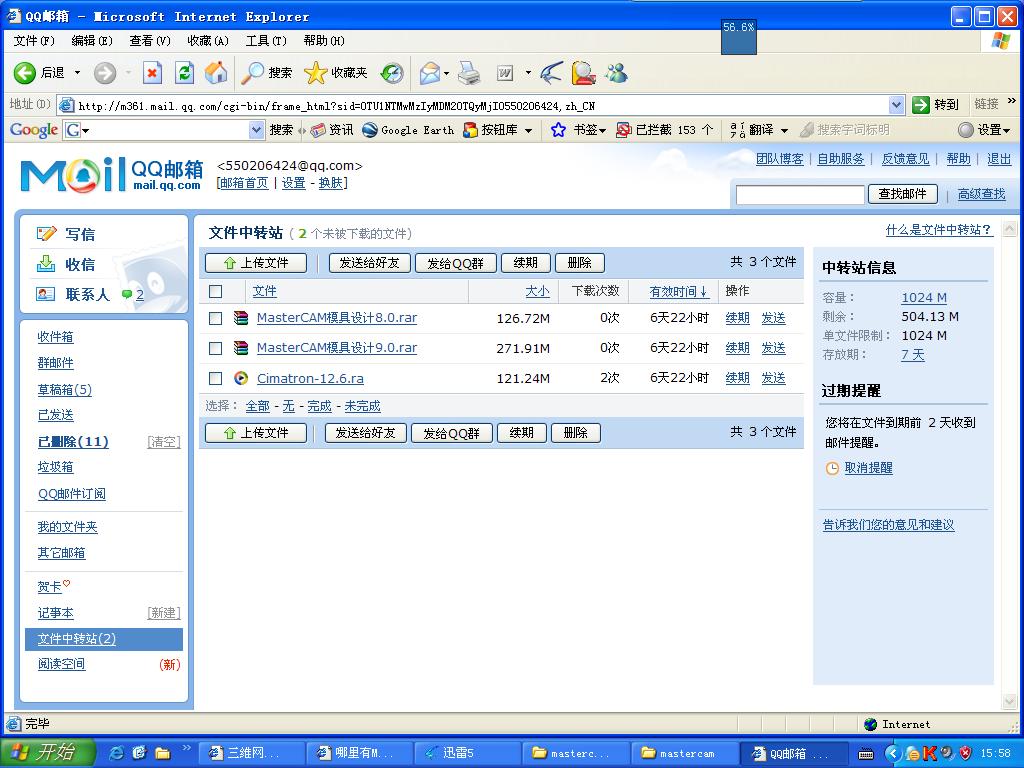Sort files by 有效时间 column
The image size is (1024, 768).
click(679, 291)
